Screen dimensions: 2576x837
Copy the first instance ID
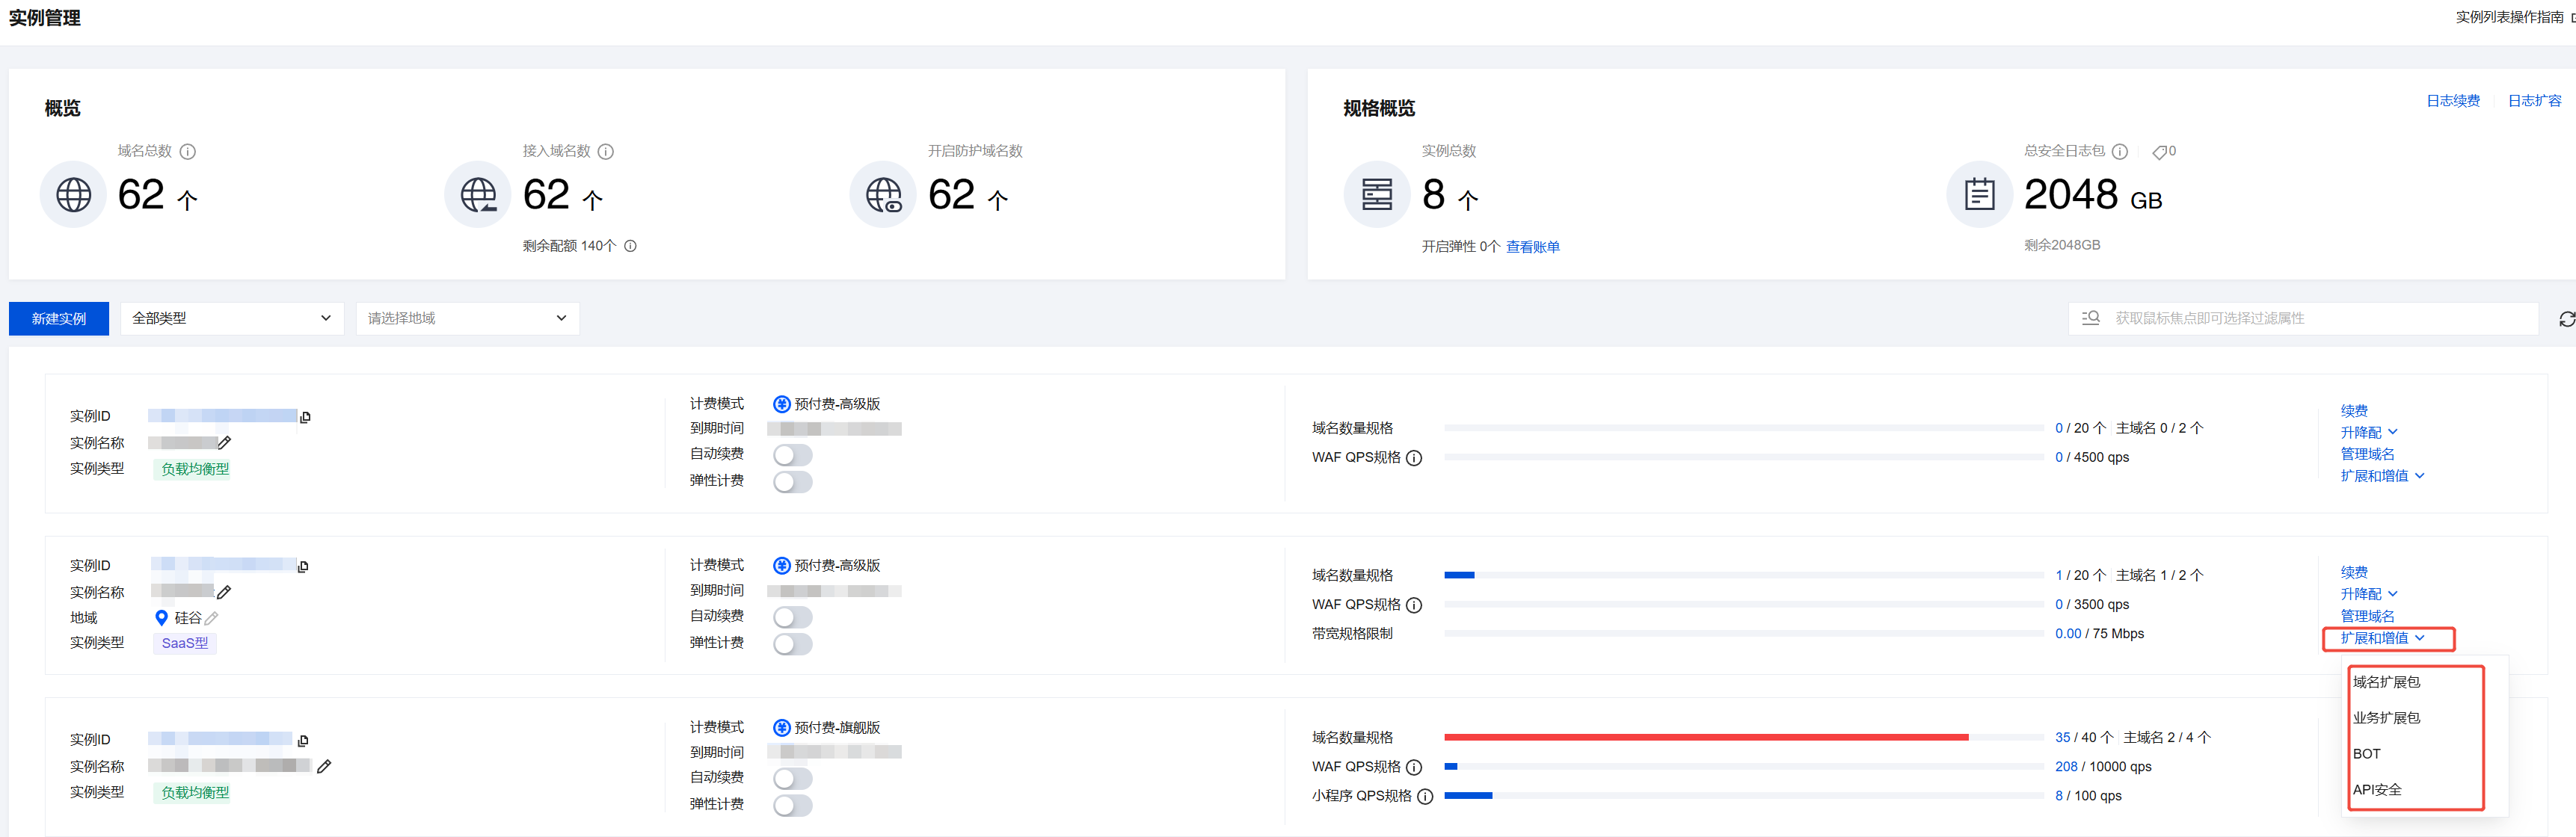pyautogui.click(x=306, y=417)
